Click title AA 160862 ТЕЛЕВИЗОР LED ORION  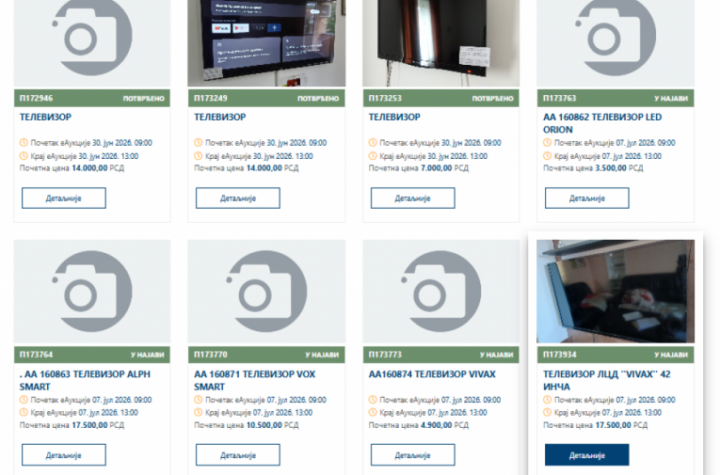point(602,123)
